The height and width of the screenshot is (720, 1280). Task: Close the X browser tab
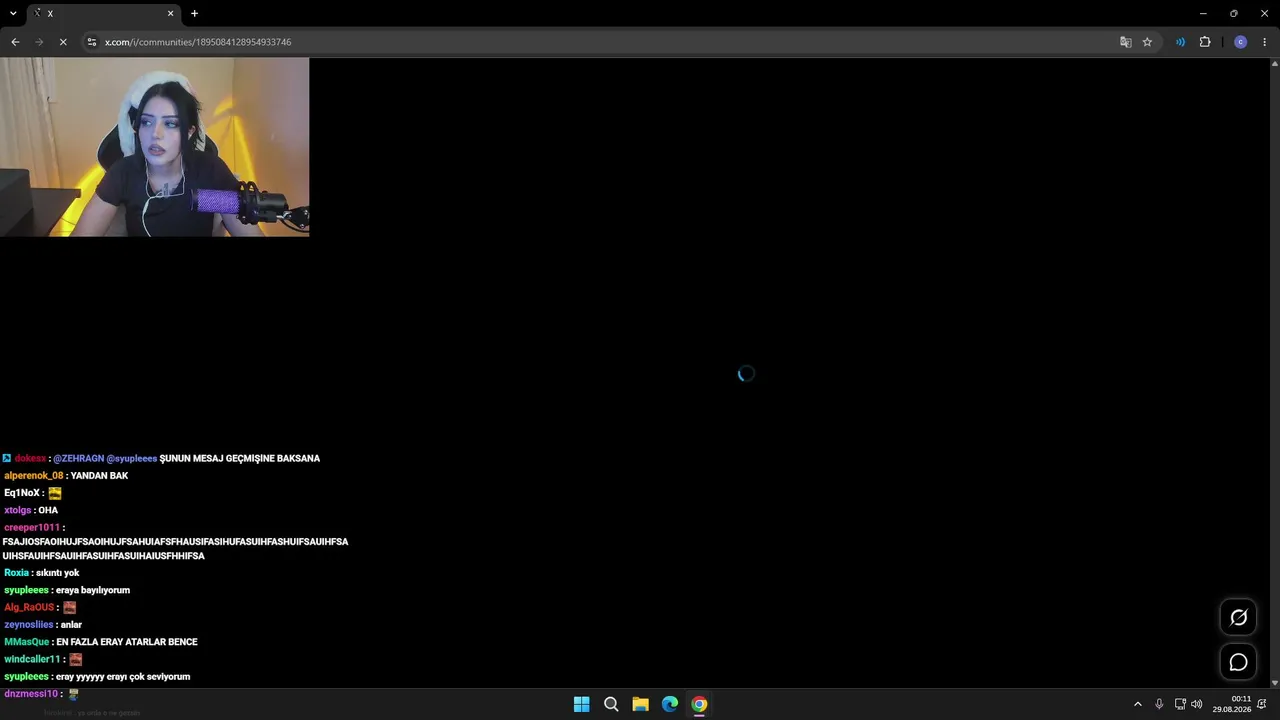click(170, 13)
